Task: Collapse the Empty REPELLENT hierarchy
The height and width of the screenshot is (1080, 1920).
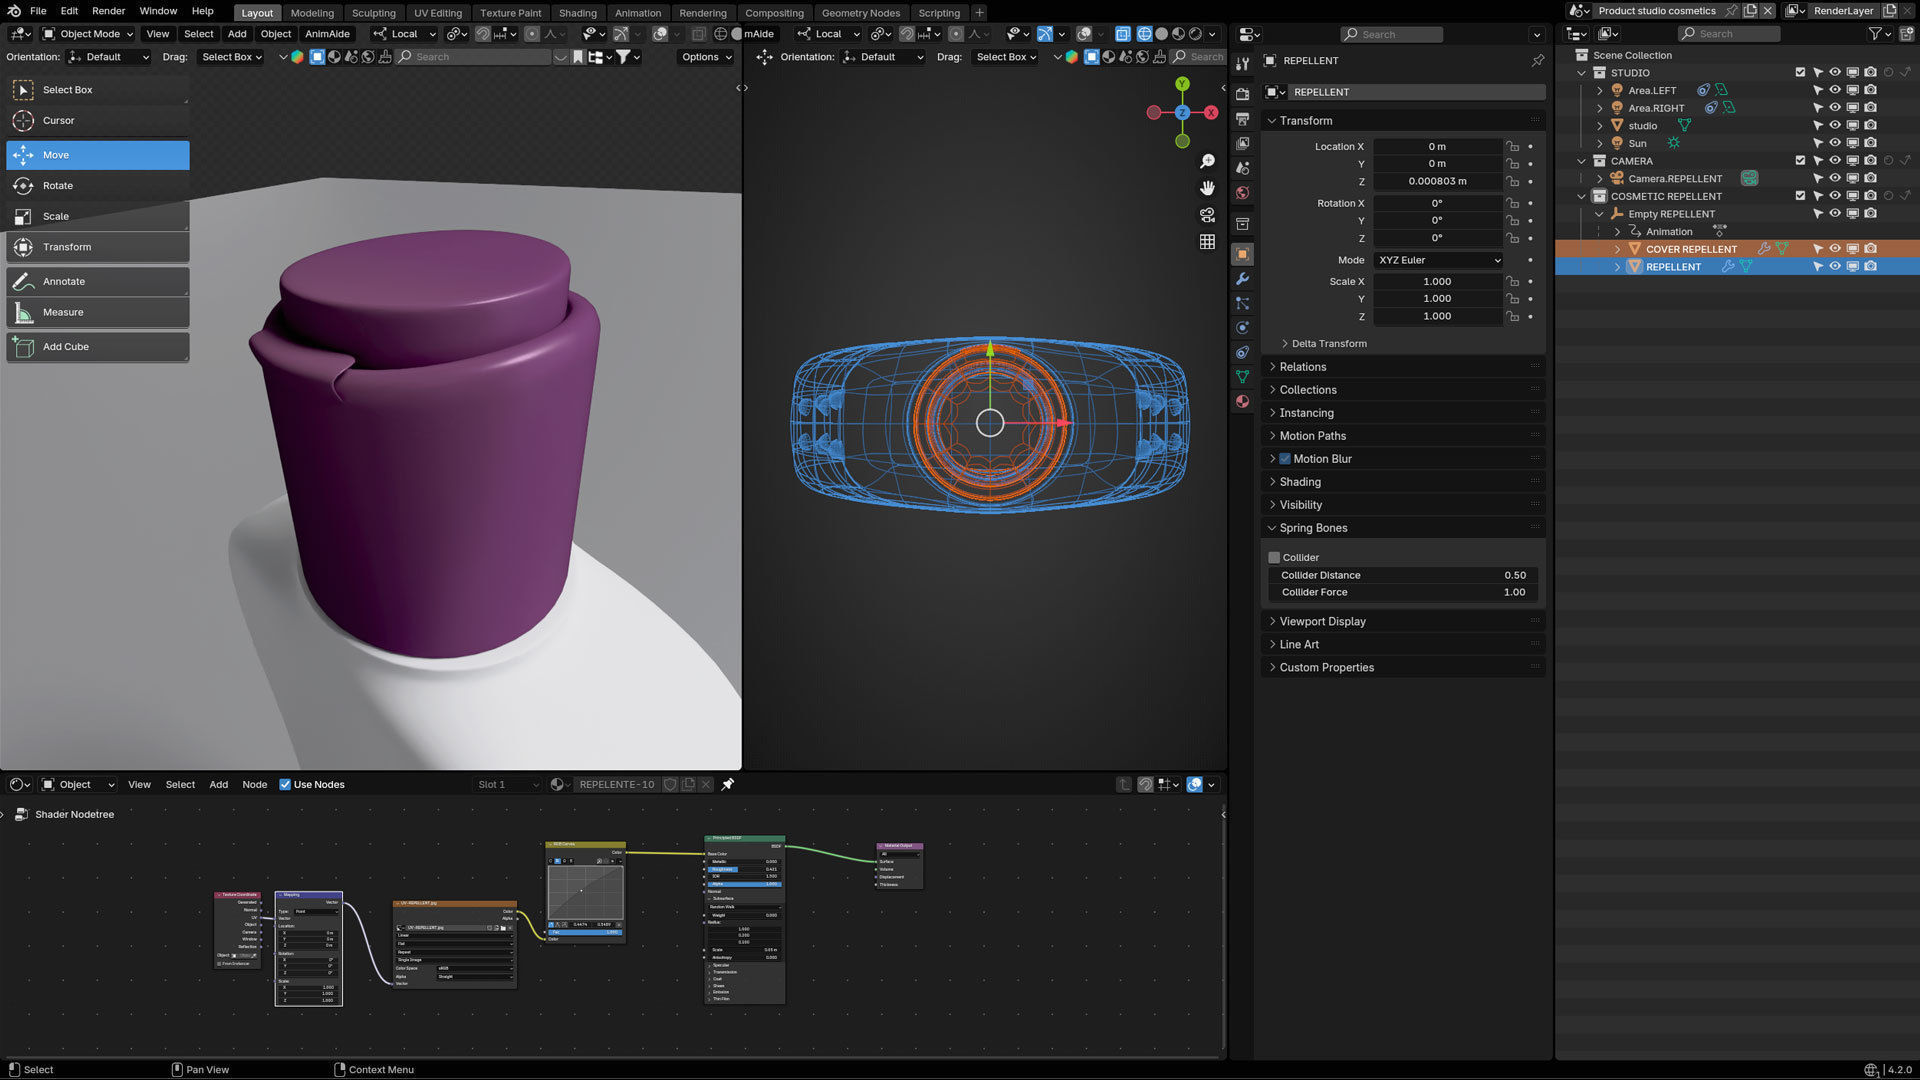Action: [1599, 214]
